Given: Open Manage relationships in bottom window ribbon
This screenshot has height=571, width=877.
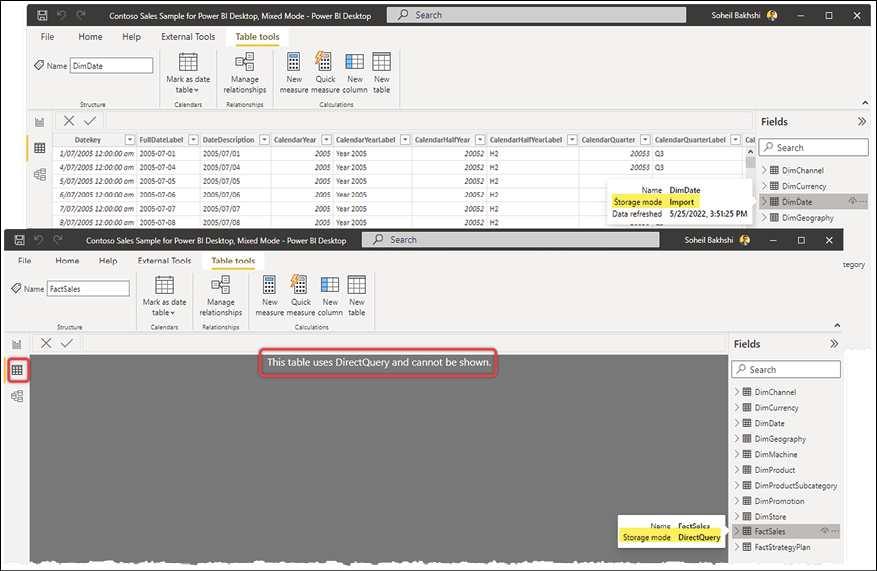Looking at the screenshot, I should [x=221, y=296].
